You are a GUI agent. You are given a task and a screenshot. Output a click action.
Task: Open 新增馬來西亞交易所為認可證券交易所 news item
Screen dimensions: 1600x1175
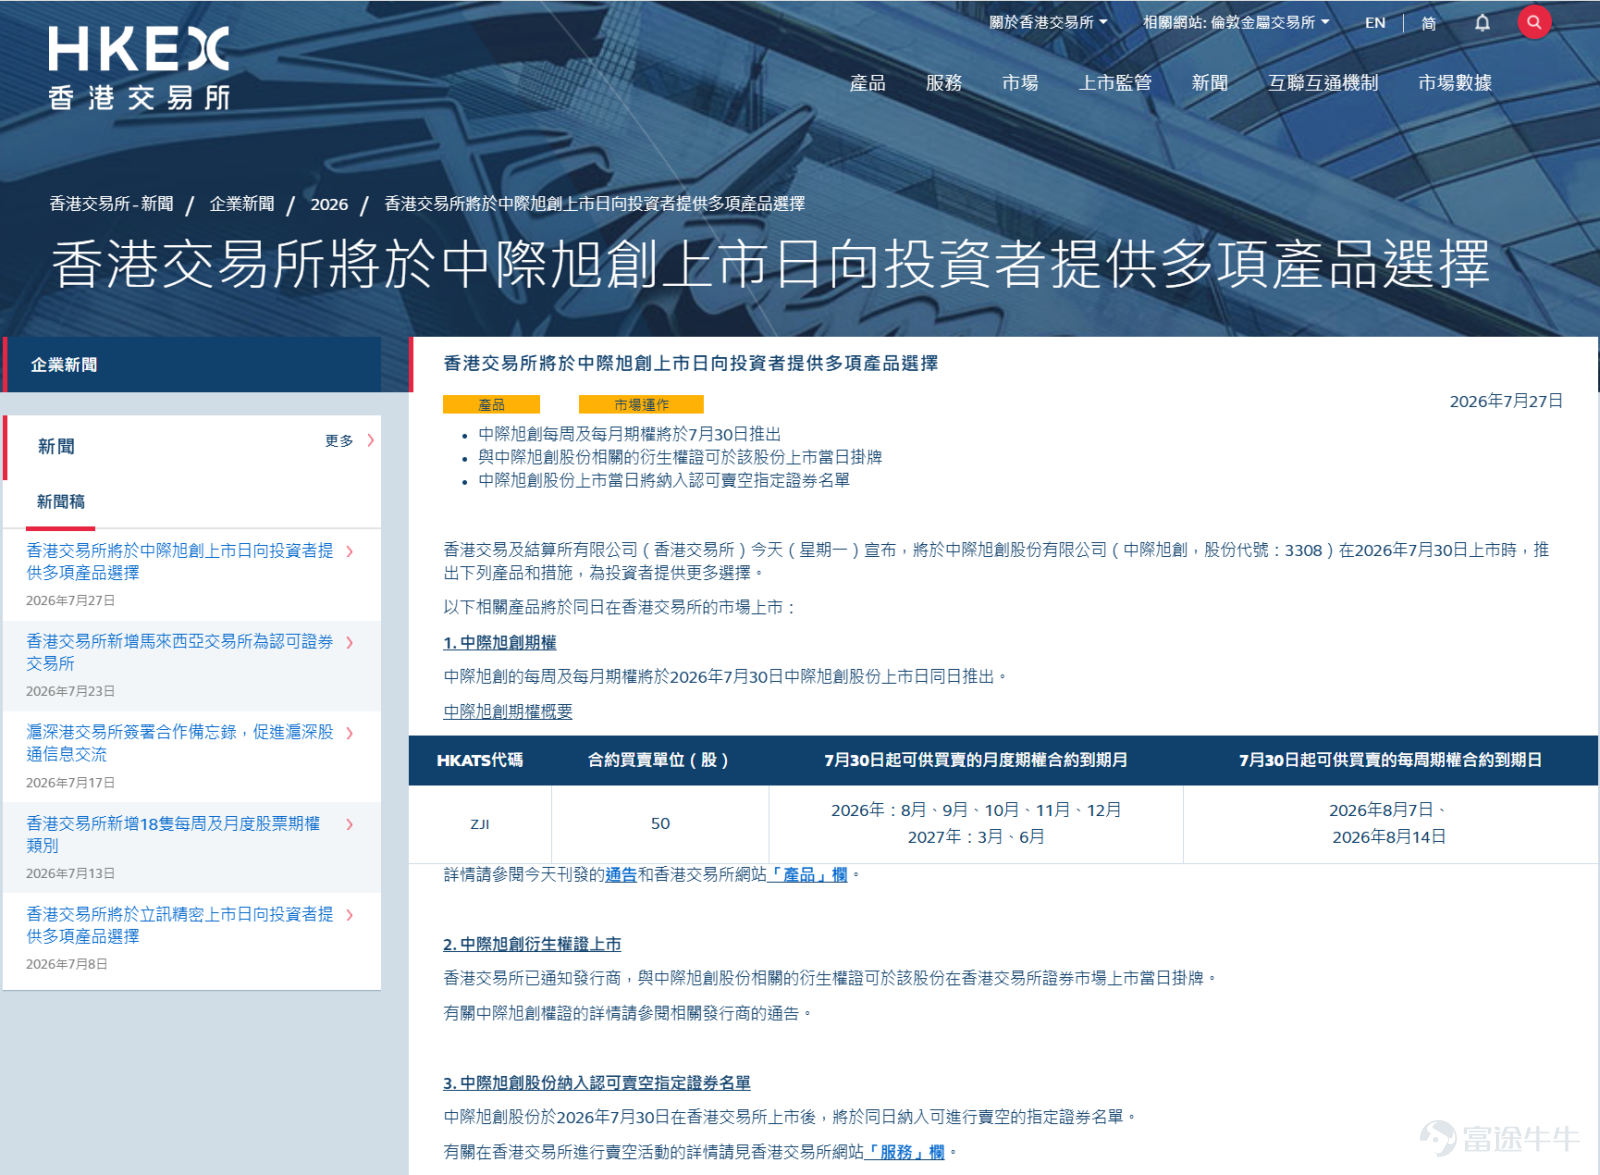(x=180, y=652)
